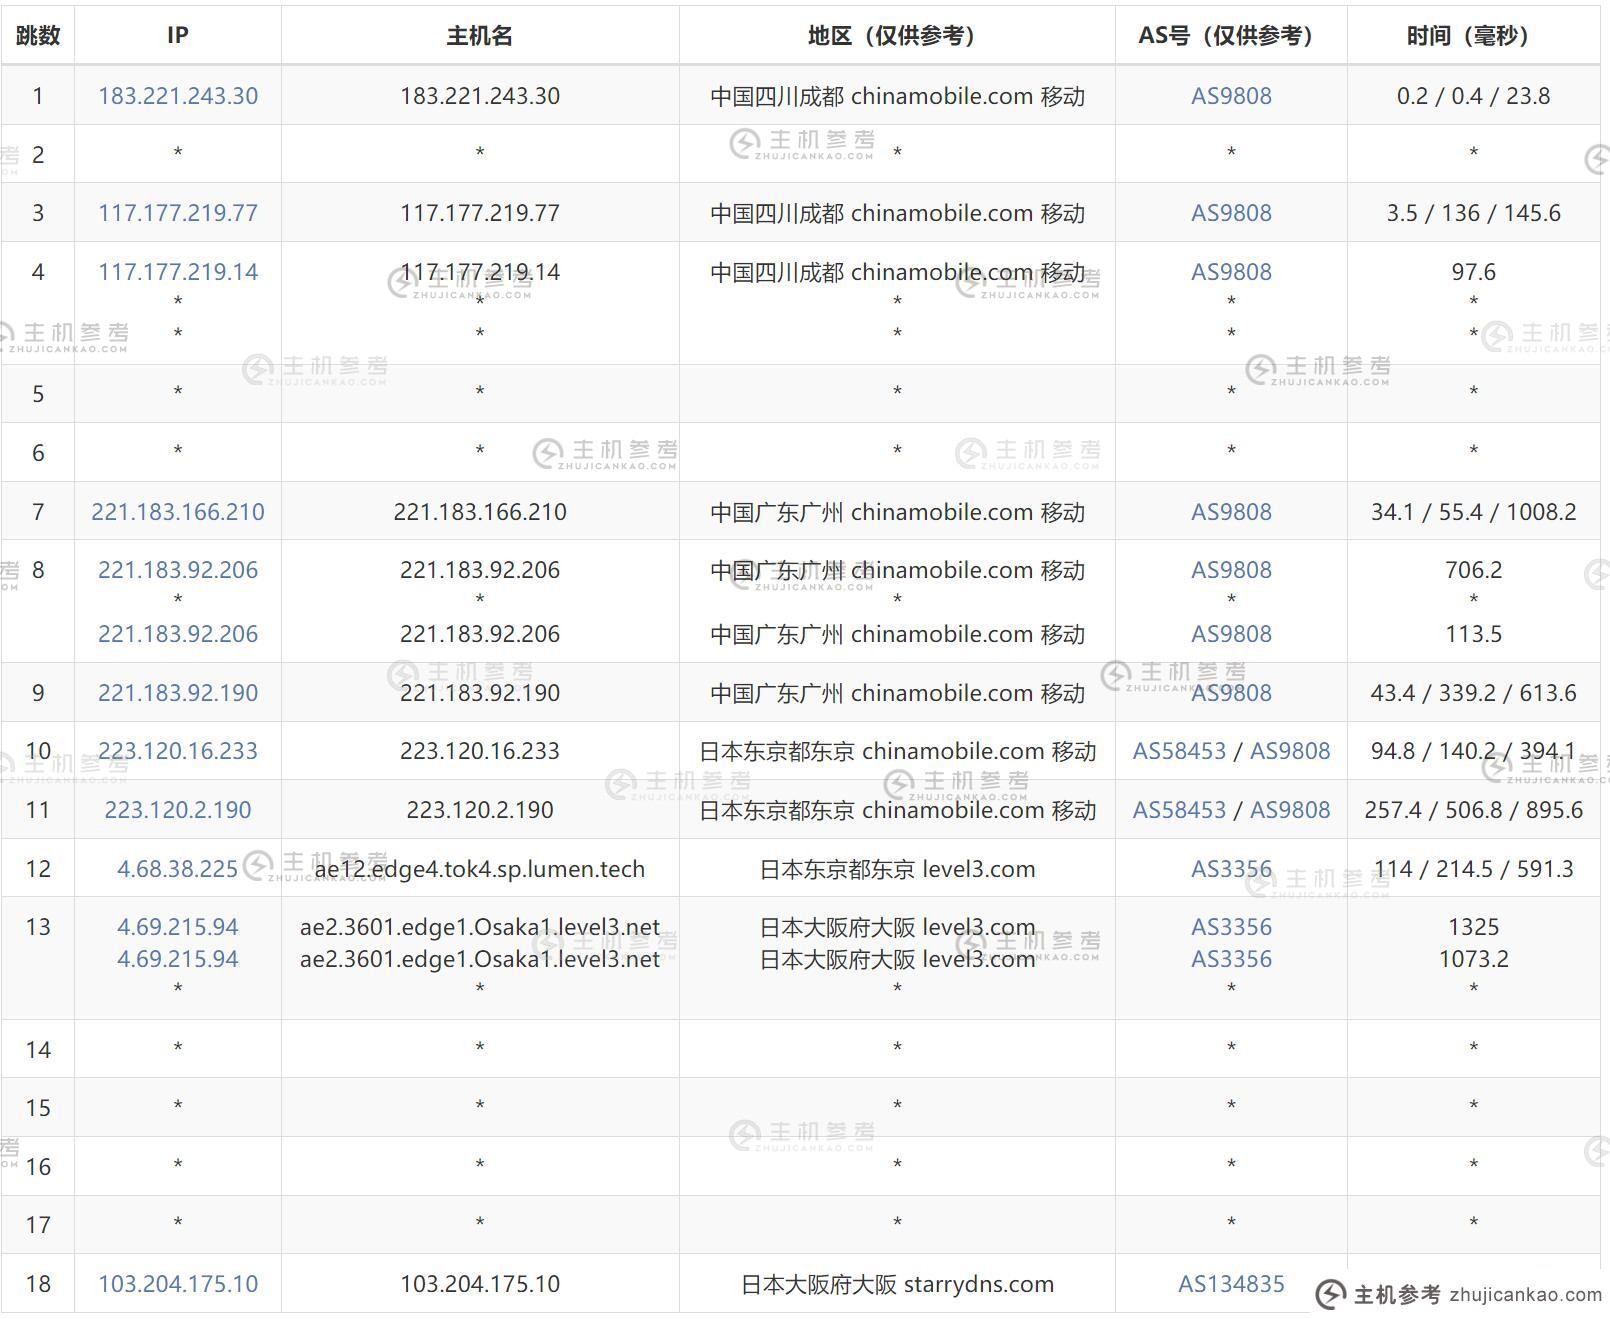Viewport: 1610px width, 1319px height.
Task: Click IP-column link 223.120.2.190 in hop 11
Action: pos(178,810)
